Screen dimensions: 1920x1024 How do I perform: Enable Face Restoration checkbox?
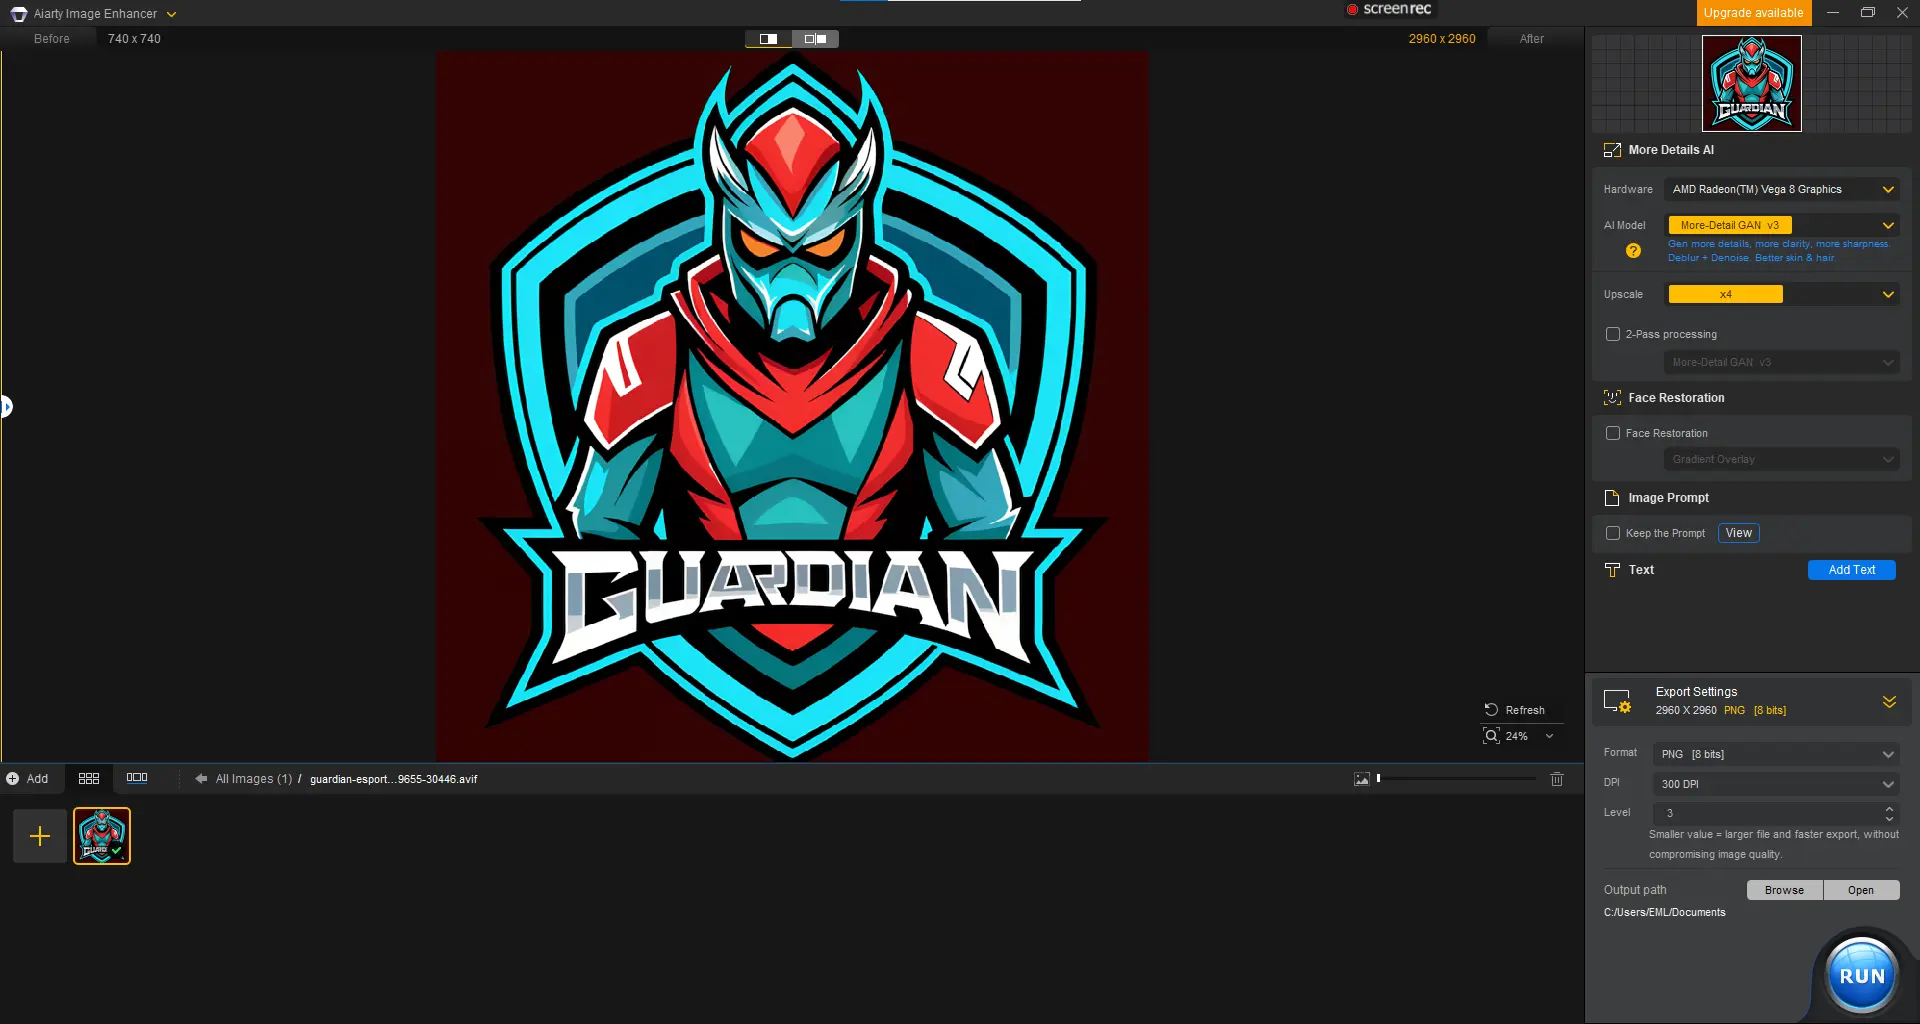1612,433
